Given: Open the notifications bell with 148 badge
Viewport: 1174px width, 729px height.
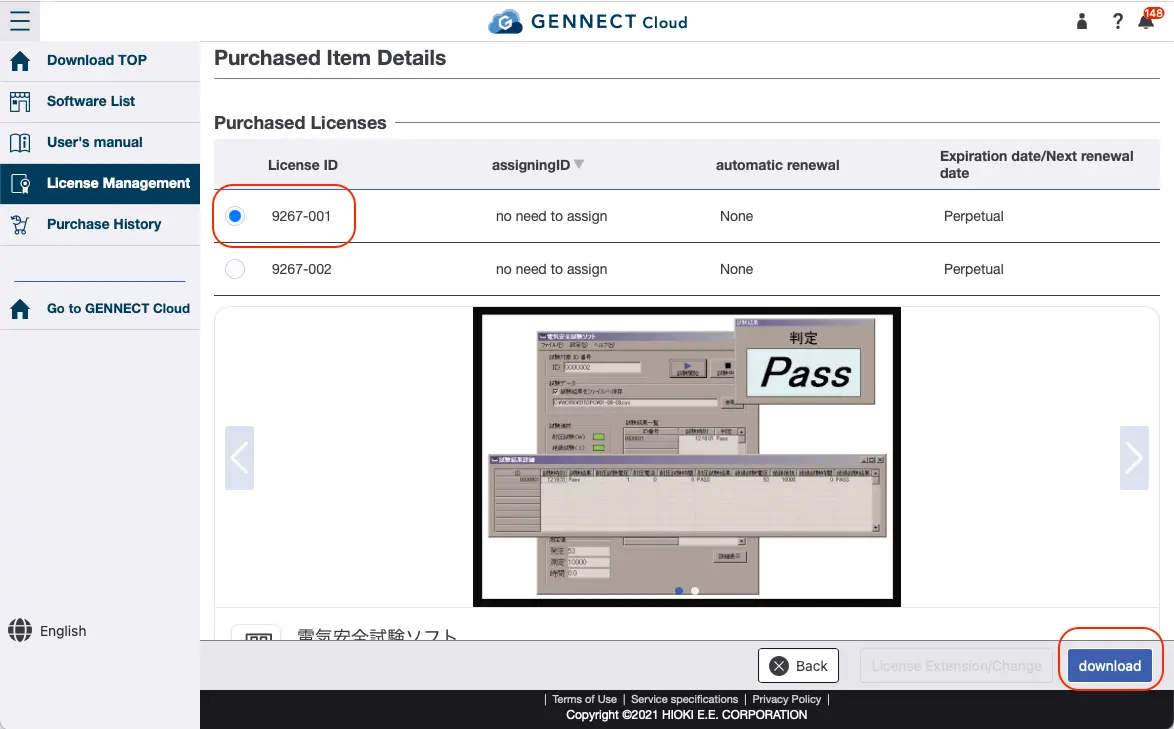Looking at the screenshot, I should (1149, 19).
